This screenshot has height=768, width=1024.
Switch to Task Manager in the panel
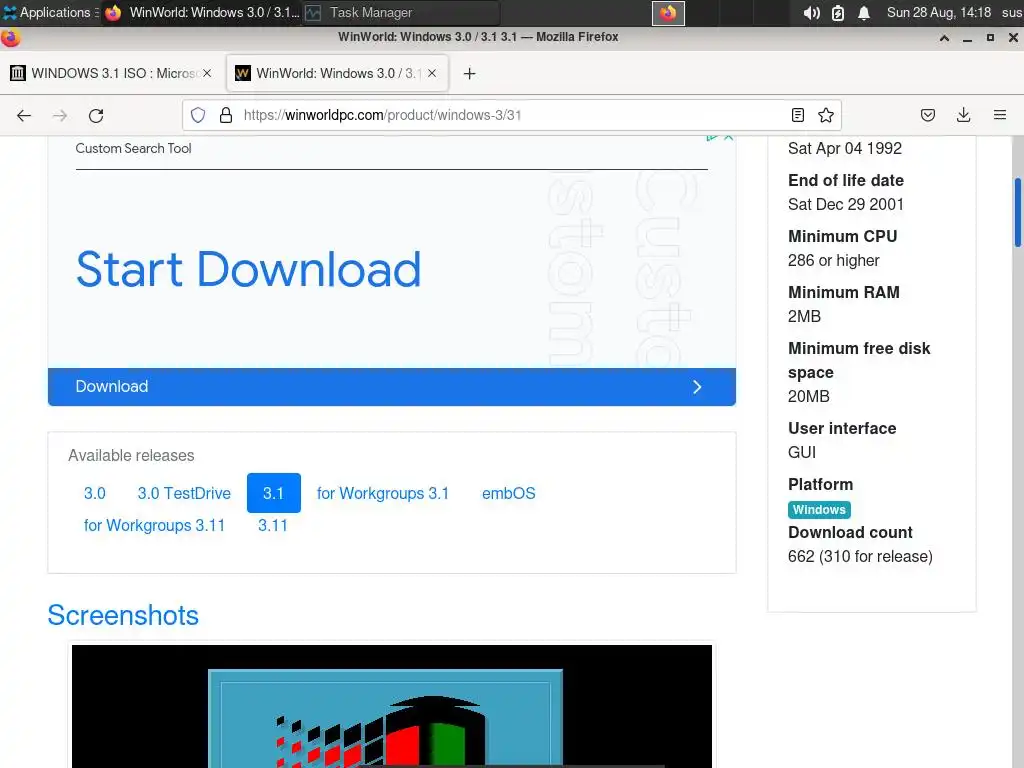click(400, 12)
